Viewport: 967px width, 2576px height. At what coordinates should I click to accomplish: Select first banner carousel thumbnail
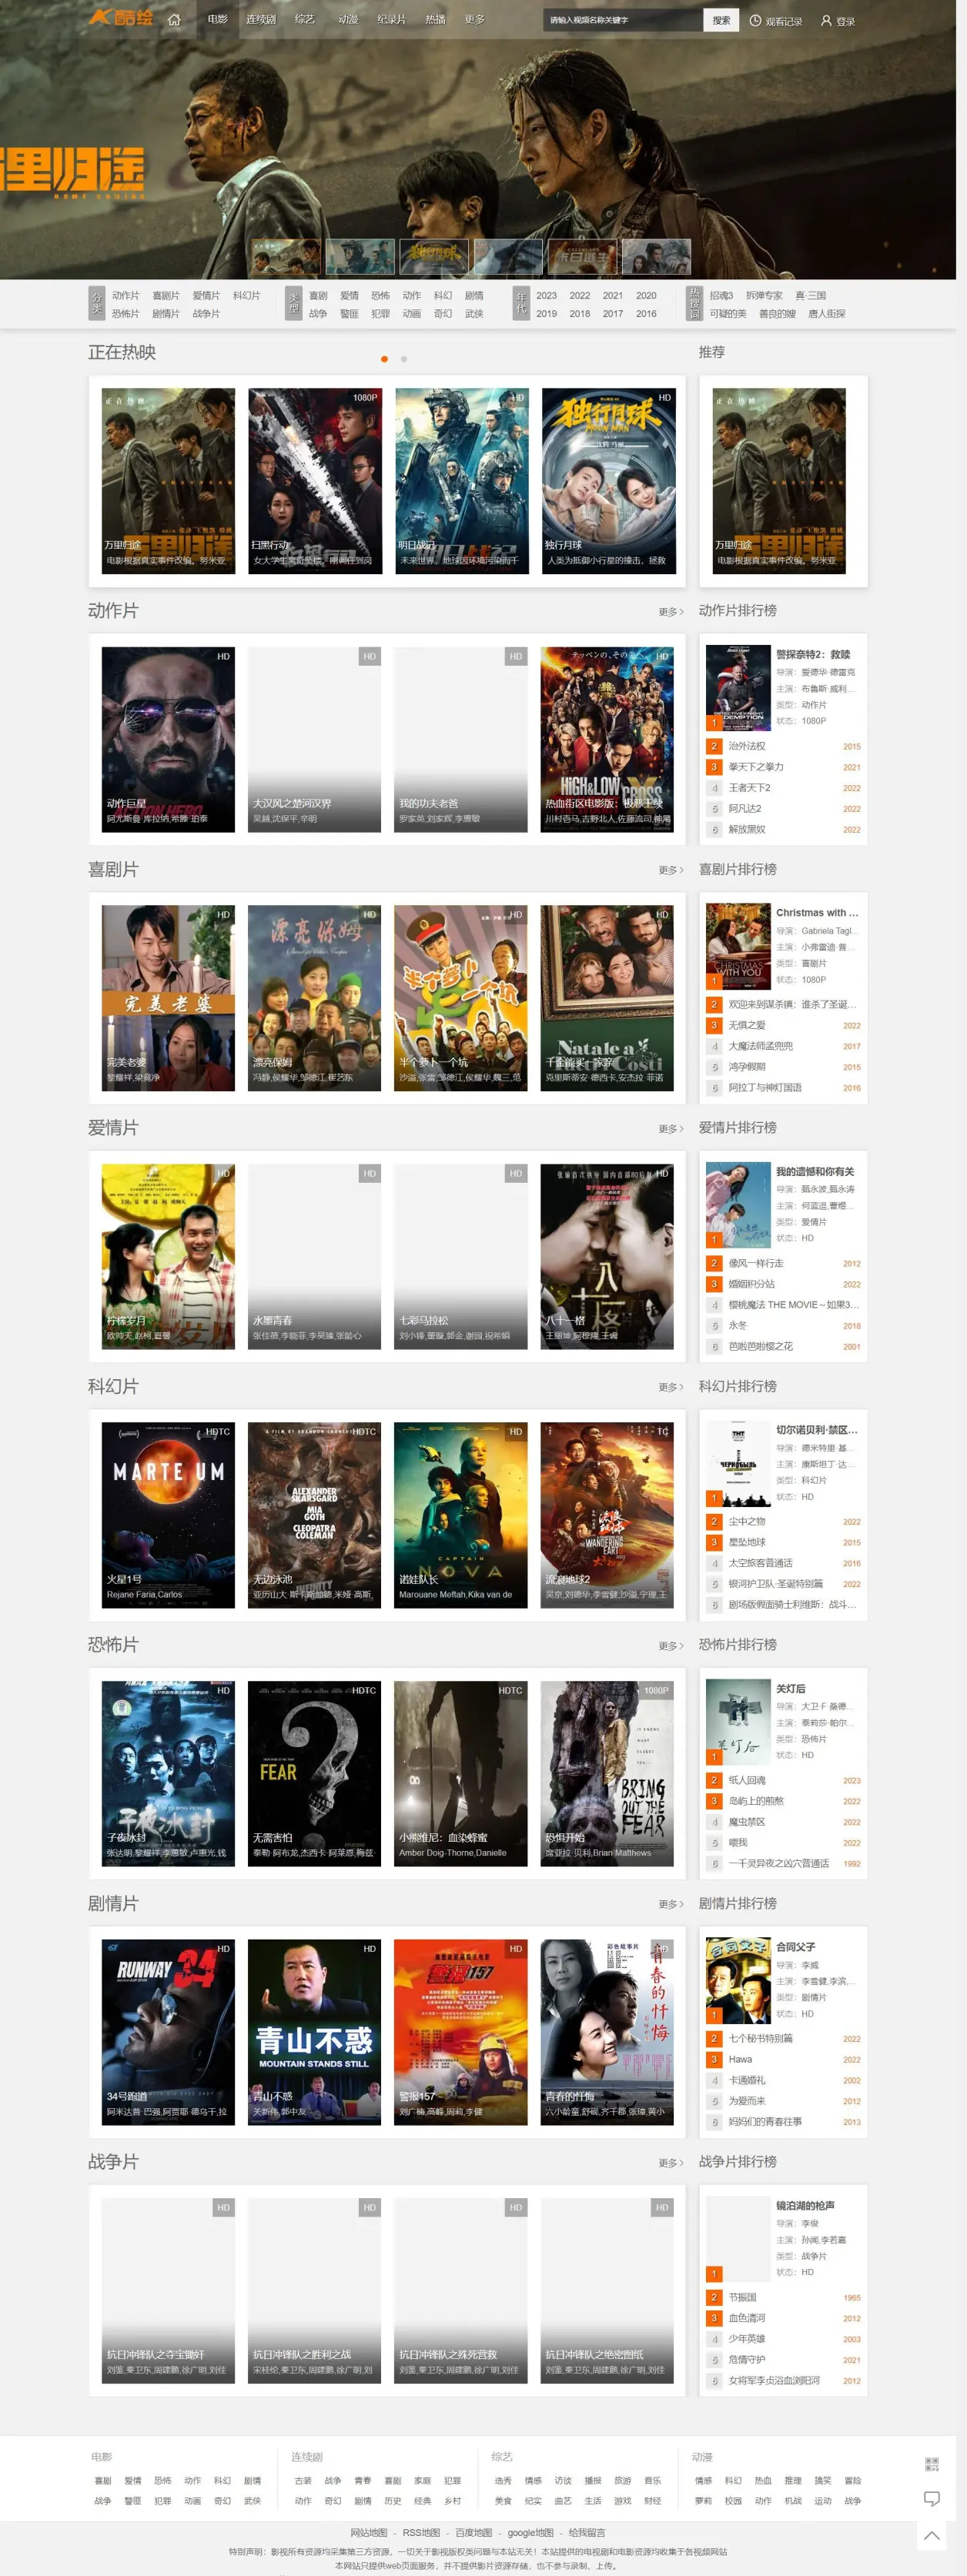(x=286, y=257)
